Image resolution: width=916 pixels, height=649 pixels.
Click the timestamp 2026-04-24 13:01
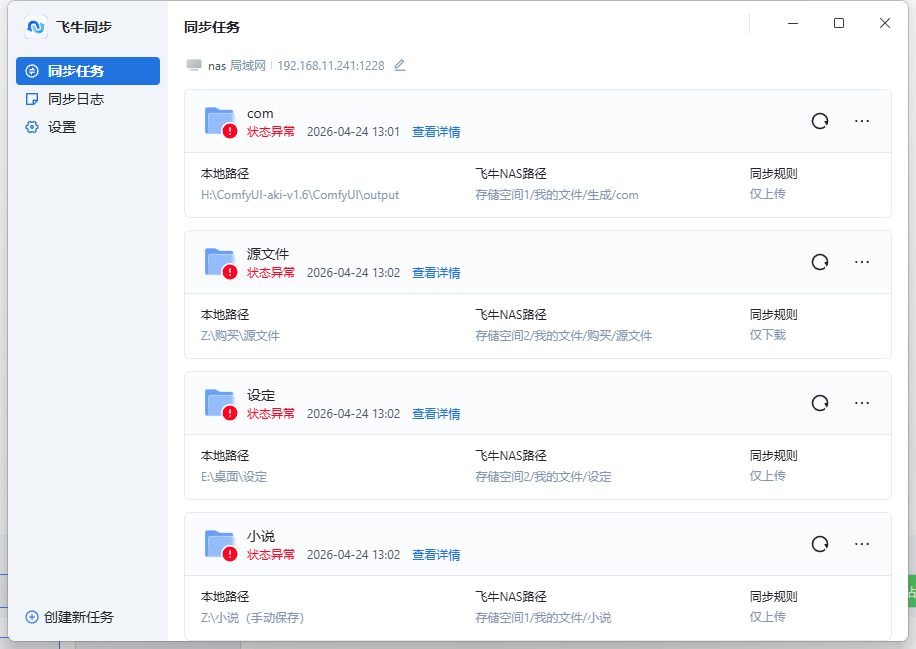(353, 131)
